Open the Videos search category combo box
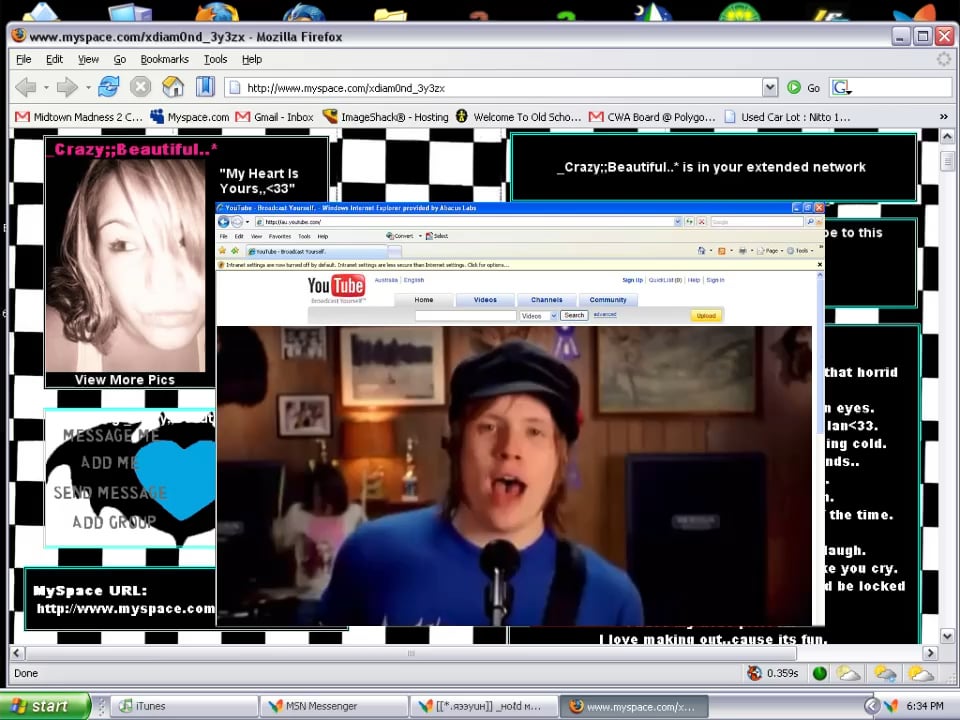This screenshot has height=720, width=960. 538,315
